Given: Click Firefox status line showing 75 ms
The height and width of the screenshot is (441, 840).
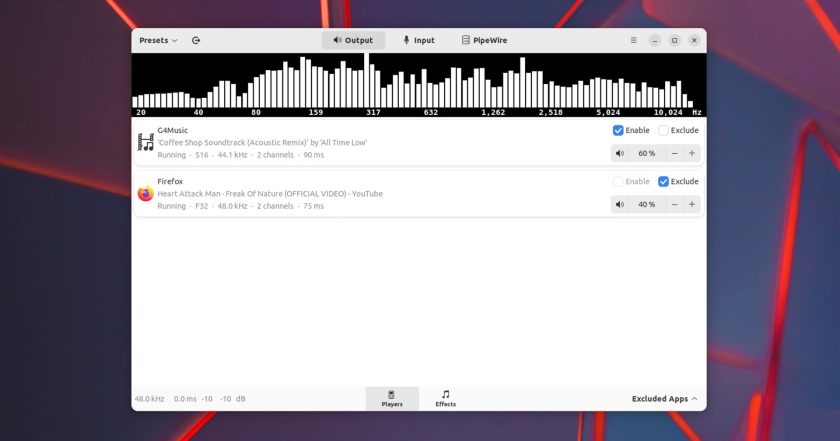Looking at the screenshot, I should pos(241,206).
